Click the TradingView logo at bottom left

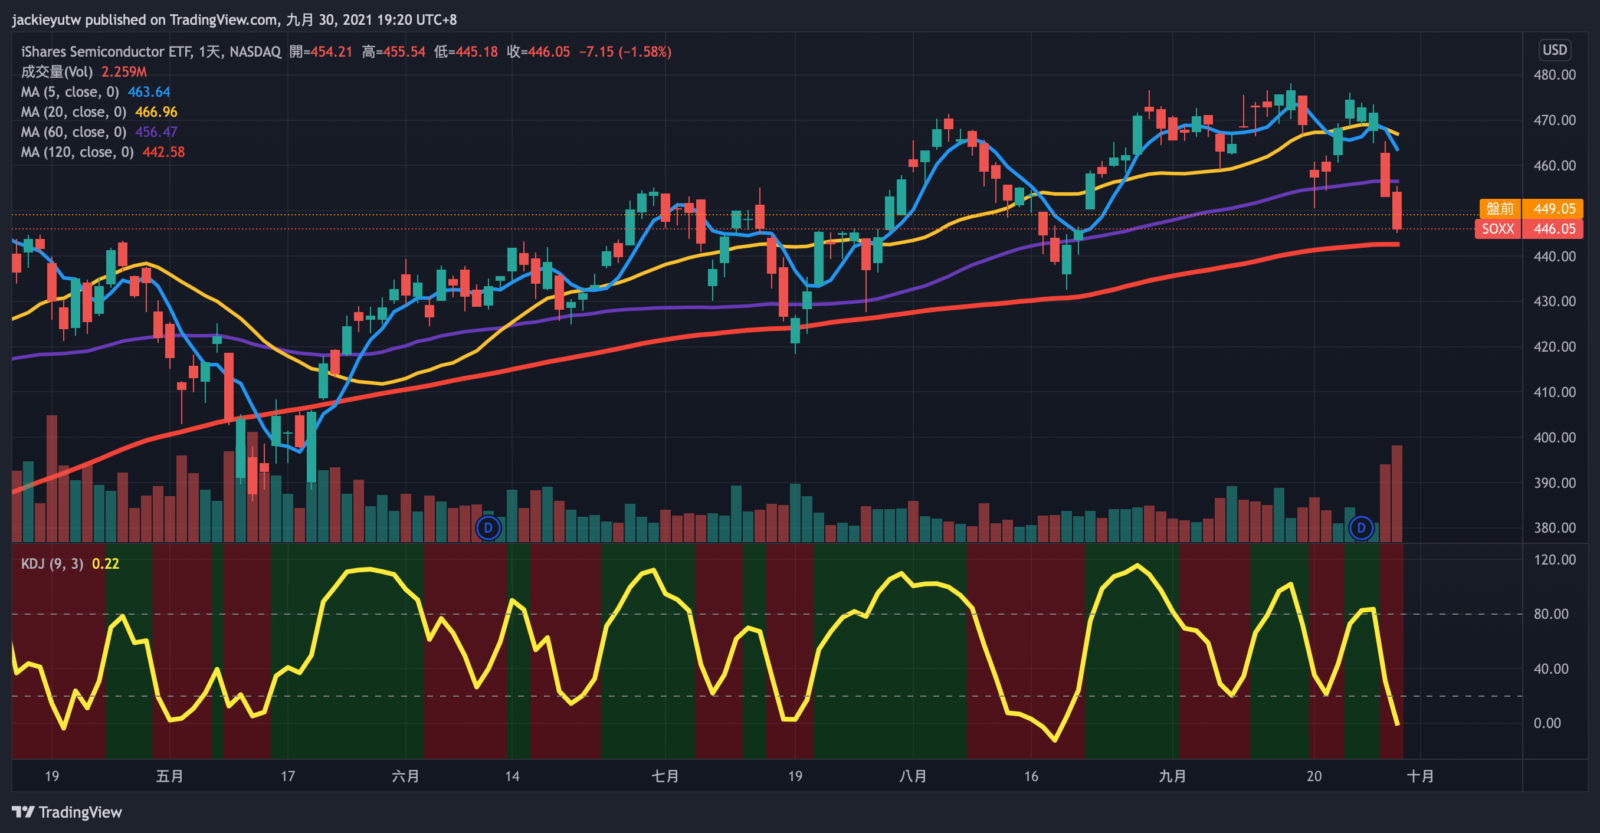pos(67,812)
